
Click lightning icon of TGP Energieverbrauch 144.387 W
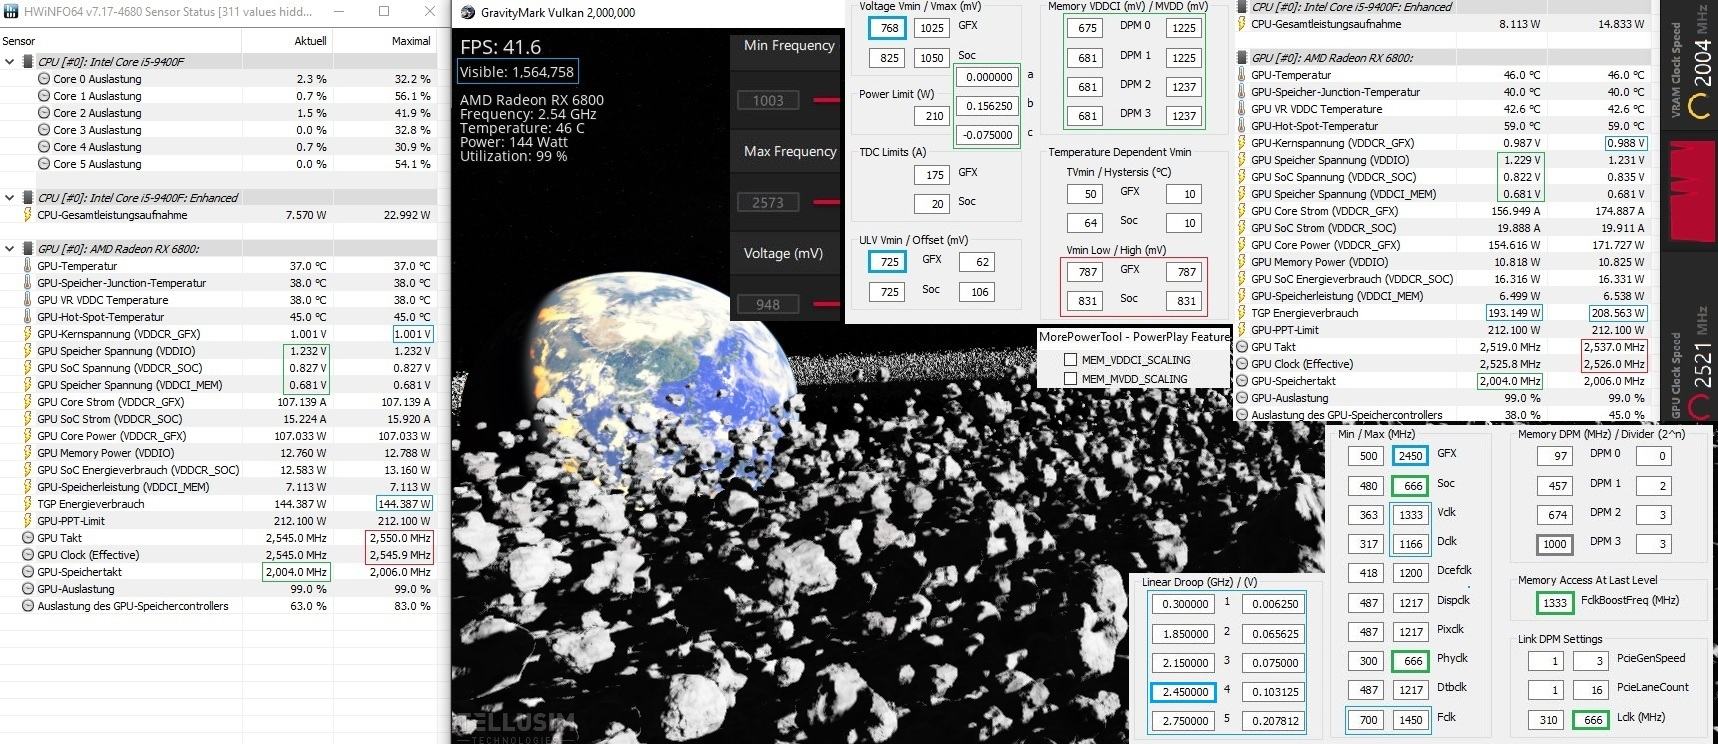27,504
